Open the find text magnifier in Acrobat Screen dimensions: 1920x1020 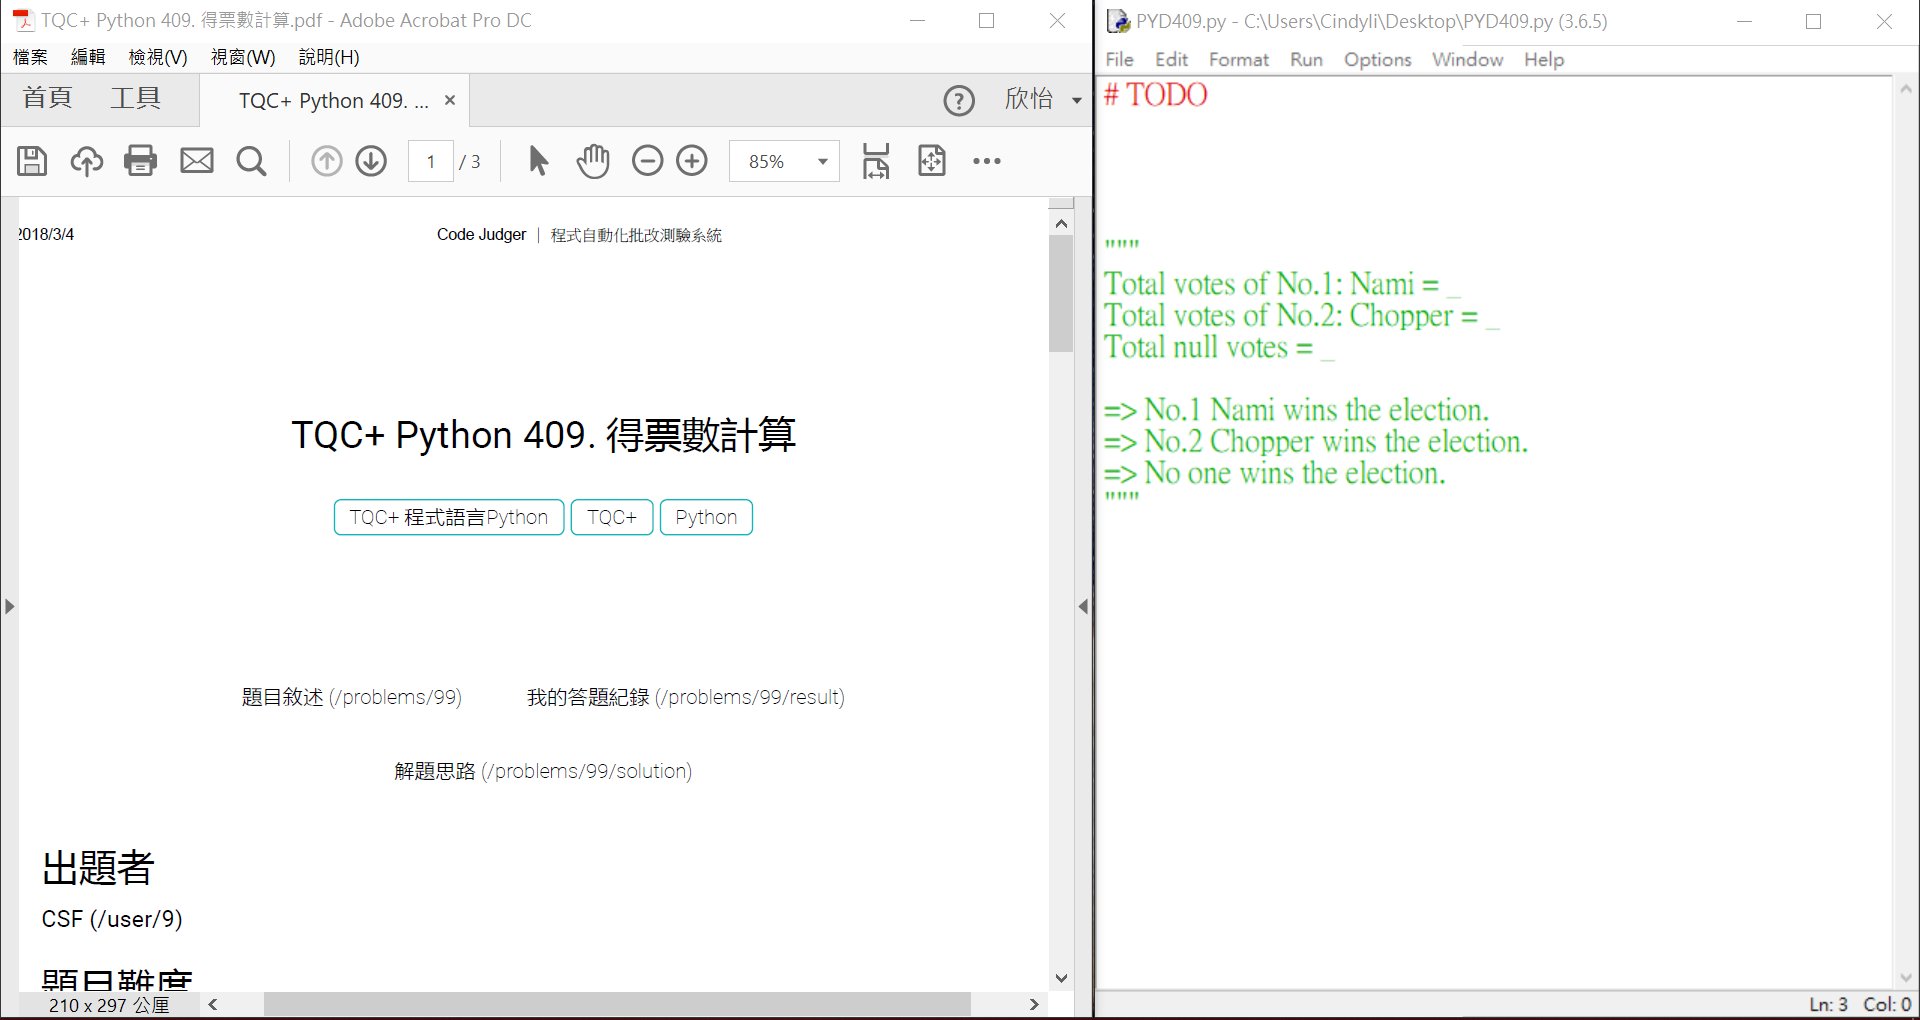click(251, 161)
